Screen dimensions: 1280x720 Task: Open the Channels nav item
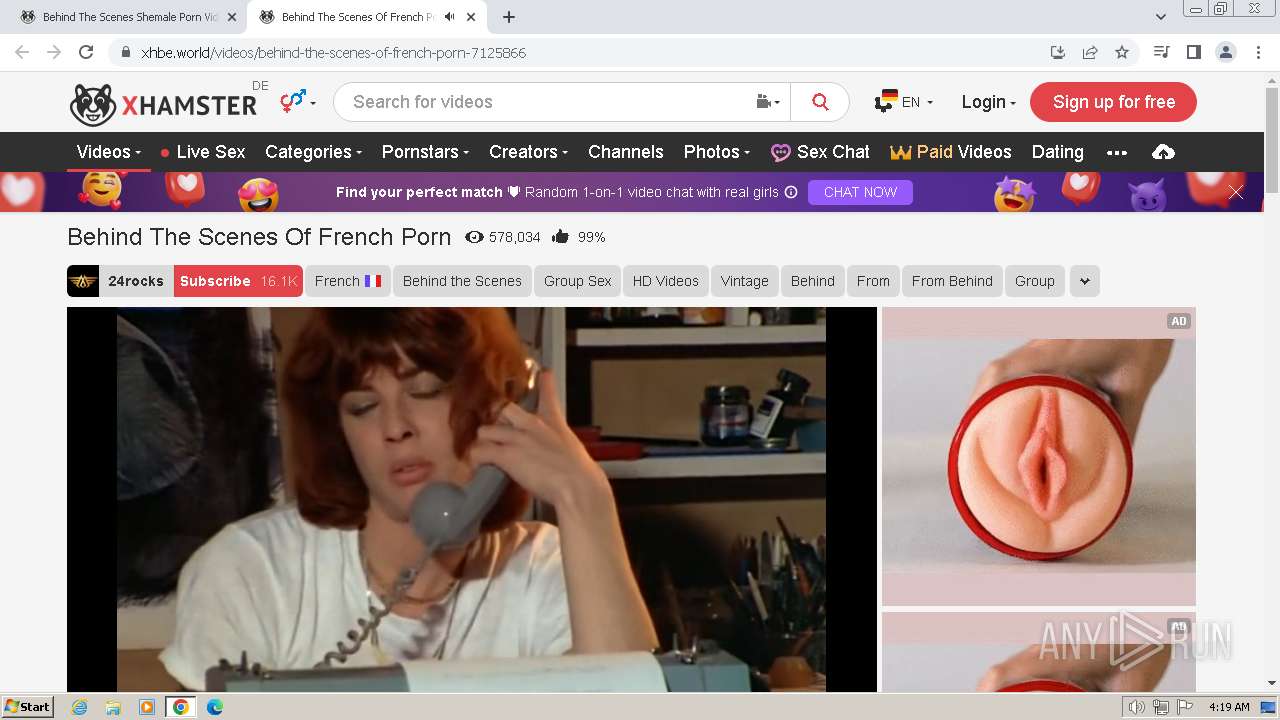626,152
